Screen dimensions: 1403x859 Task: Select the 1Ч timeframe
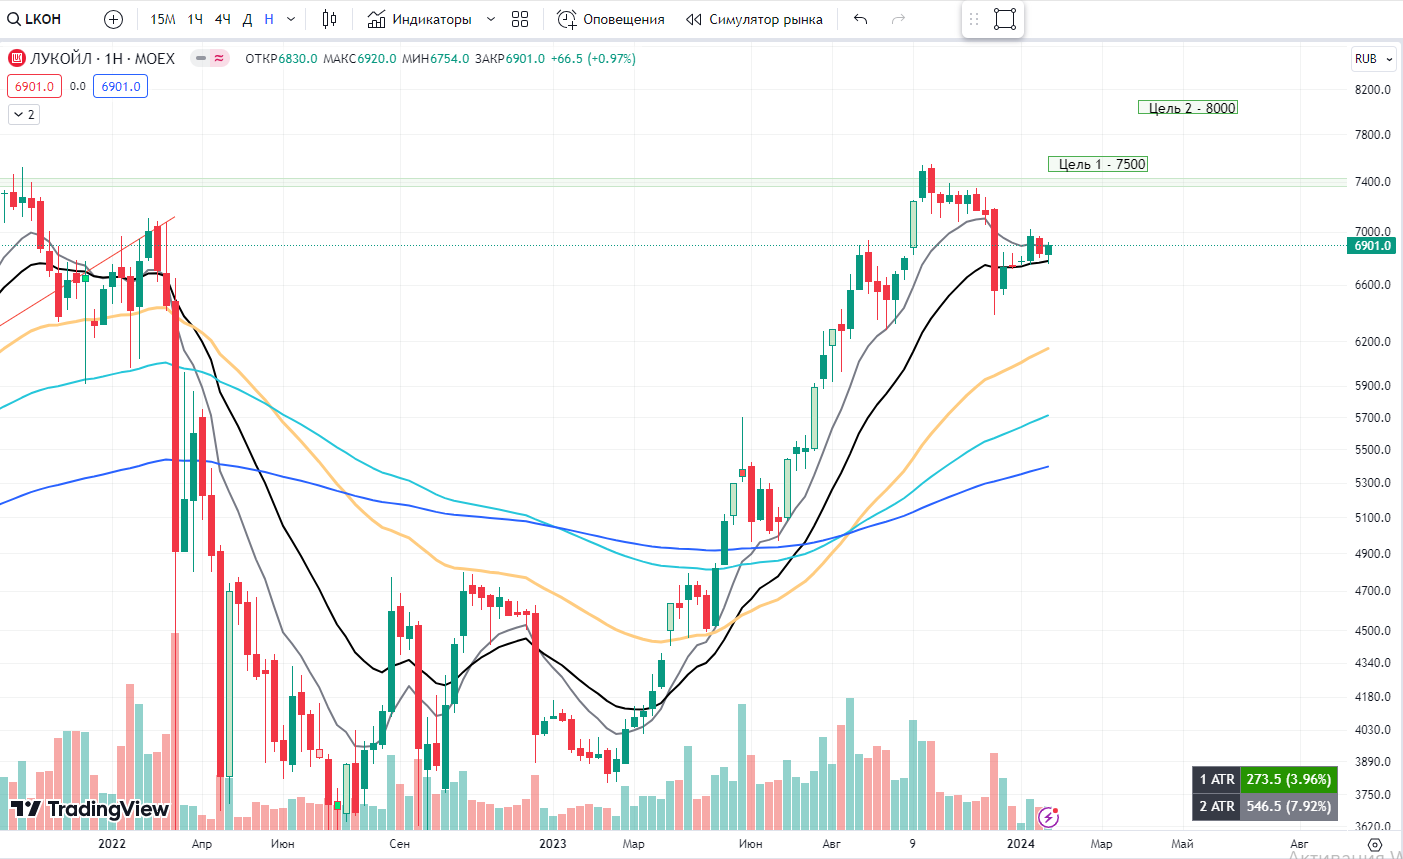tap(195, 19)
